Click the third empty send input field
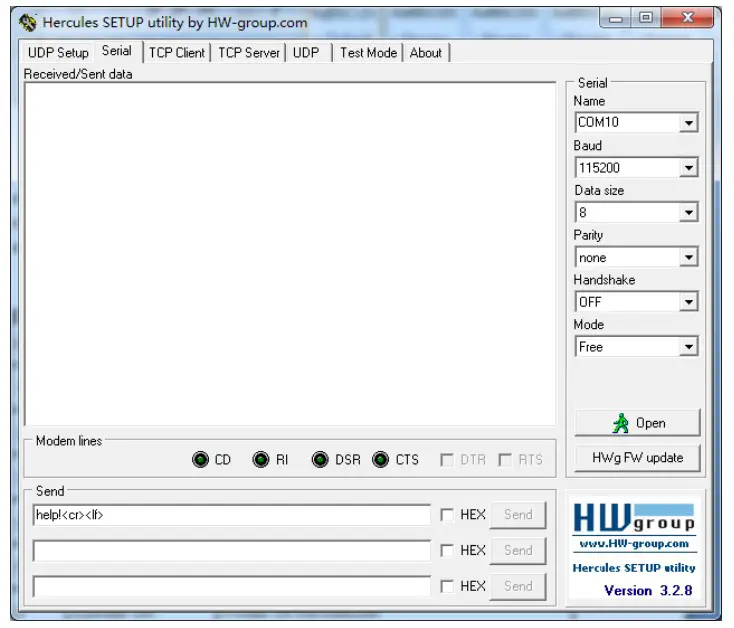This screenshot has height=628, width=734. point(232,586)
